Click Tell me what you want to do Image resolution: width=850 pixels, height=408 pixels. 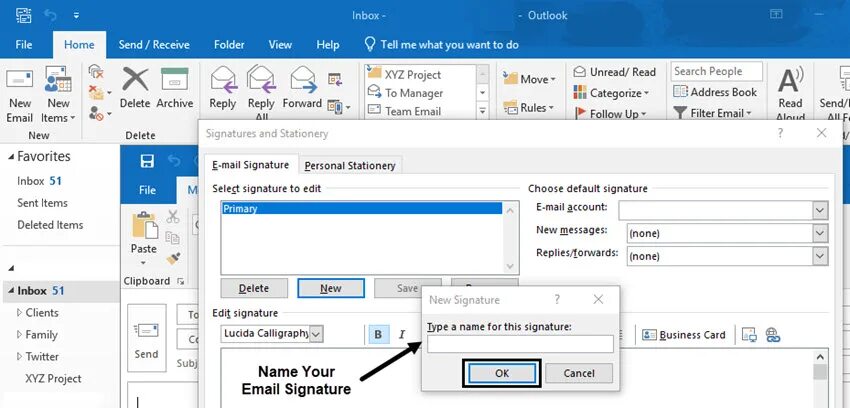[x=441, y=44]
